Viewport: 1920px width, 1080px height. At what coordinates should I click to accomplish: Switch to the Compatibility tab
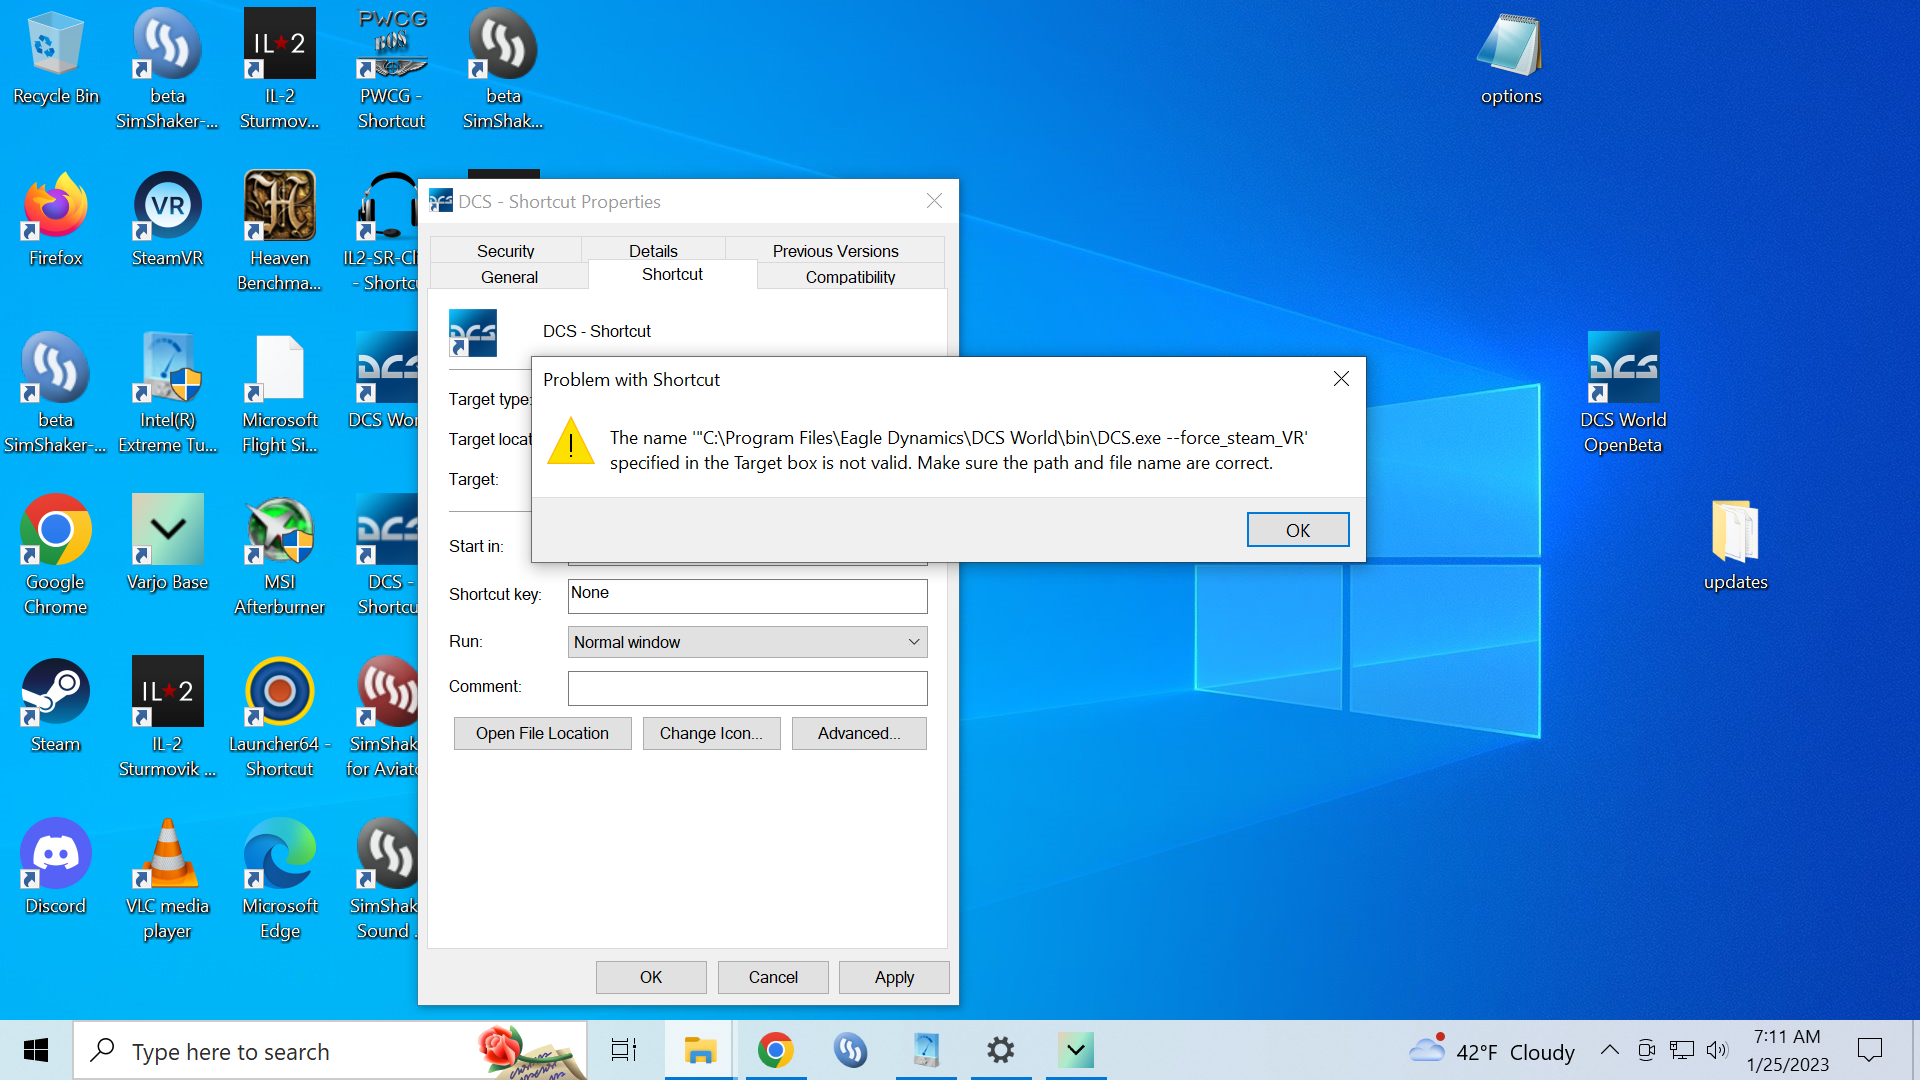click(850, 276)
